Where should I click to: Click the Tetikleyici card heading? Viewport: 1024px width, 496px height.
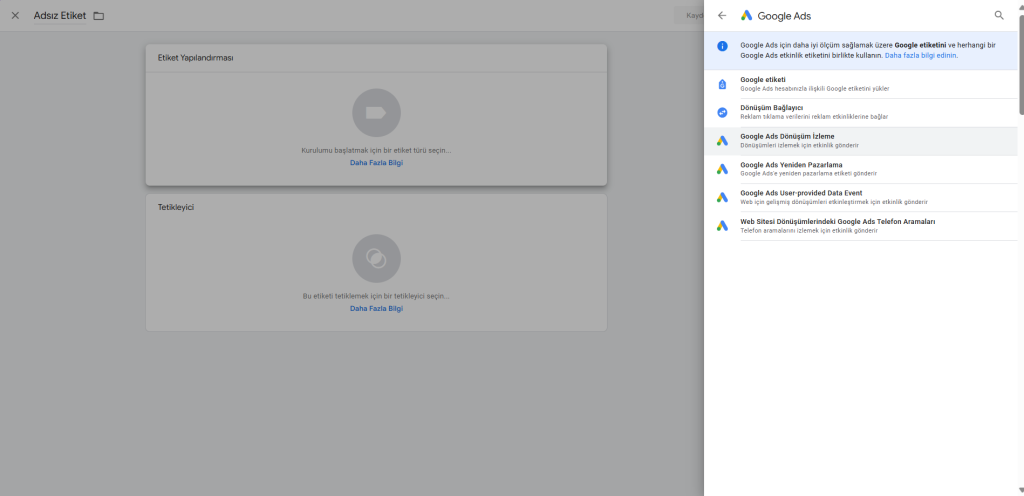point(176,207)
